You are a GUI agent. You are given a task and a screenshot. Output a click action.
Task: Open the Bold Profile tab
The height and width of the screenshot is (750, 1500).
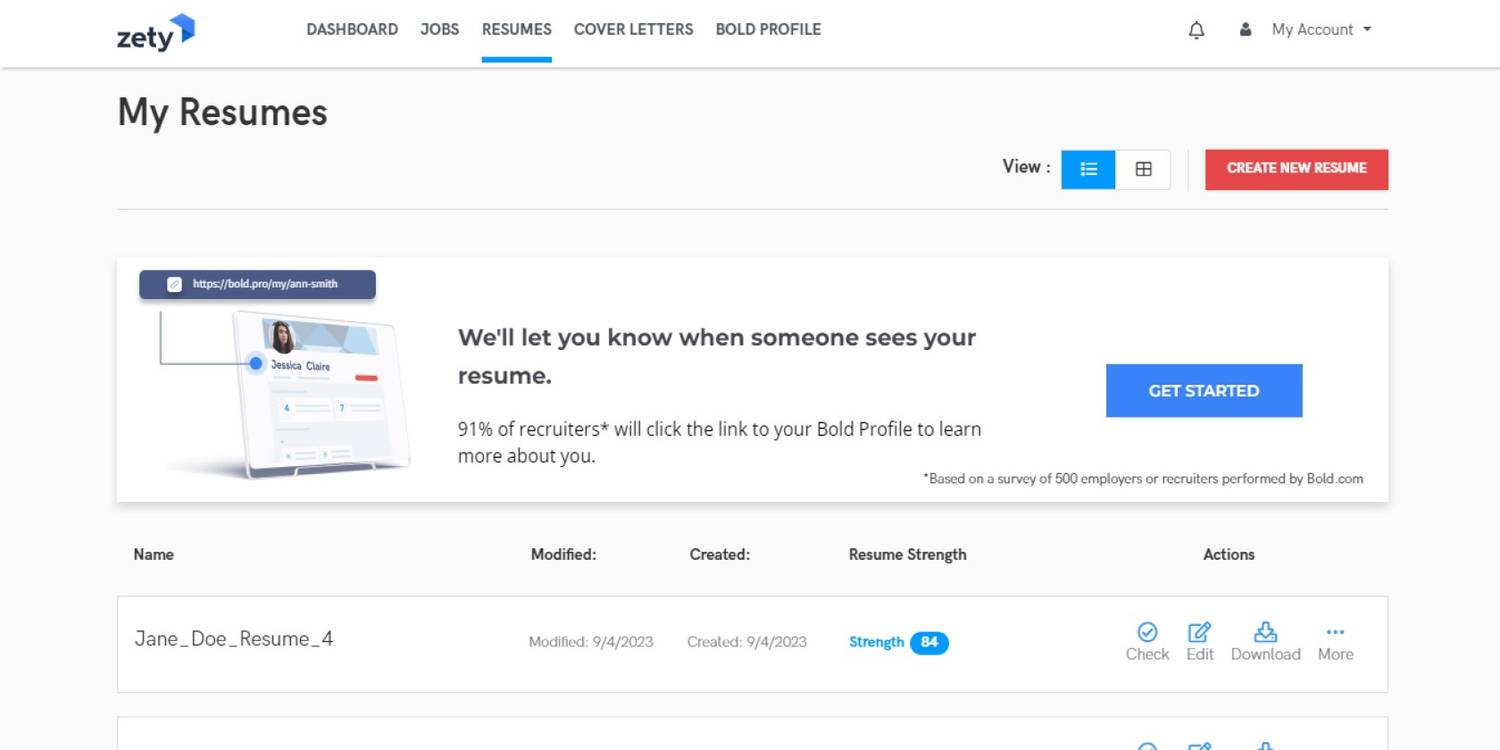pos(768,30)
